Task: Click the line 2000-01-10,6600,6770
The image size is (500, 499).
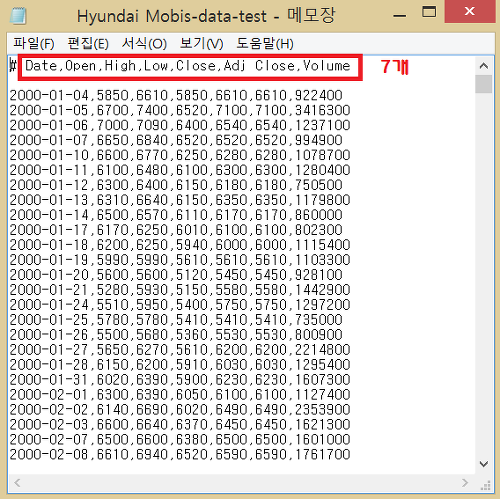Action: (180, 155)
